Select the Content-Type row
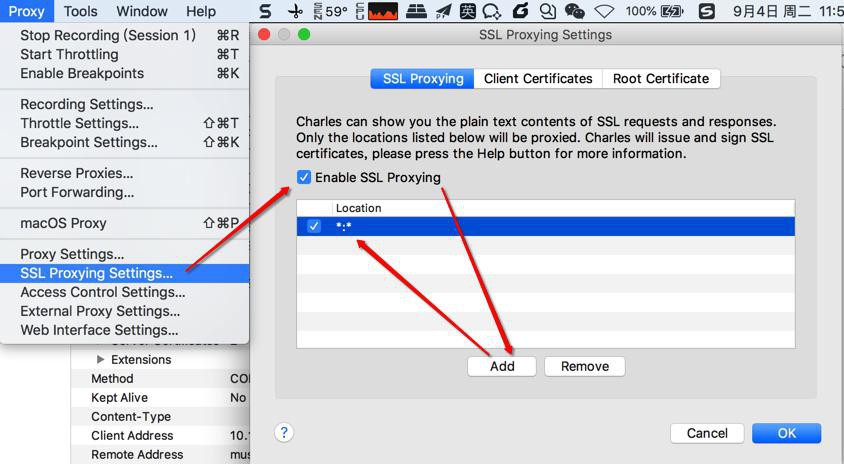 point(160,416)
